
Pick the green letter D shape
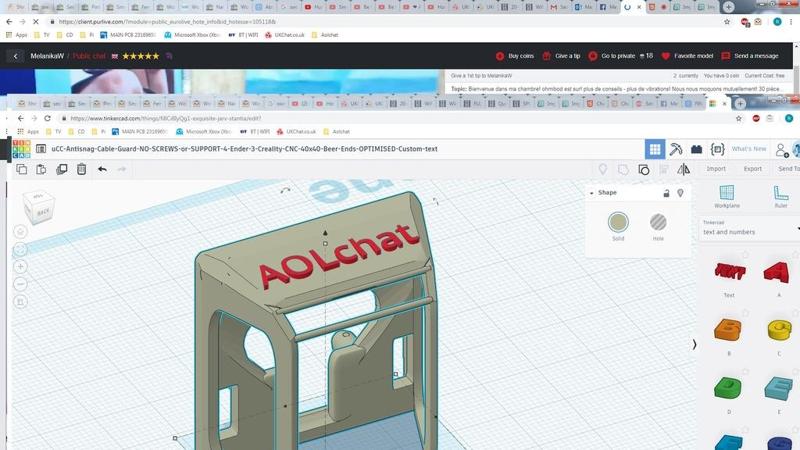pos(728,387)
